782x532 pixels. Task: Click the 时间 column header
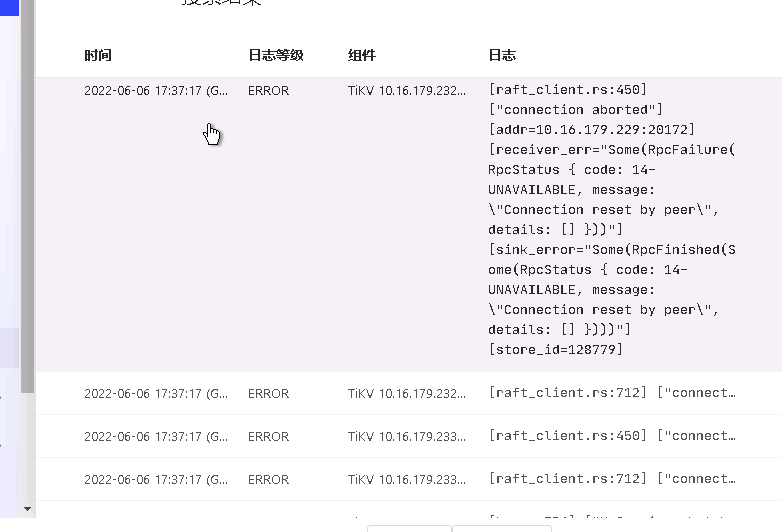98,55
